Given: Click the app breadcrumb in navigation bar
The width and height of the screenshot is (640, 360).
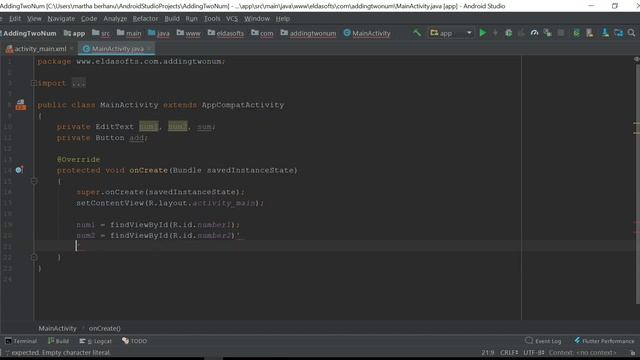Looking at the screenshot, I should tap(75, 33).
